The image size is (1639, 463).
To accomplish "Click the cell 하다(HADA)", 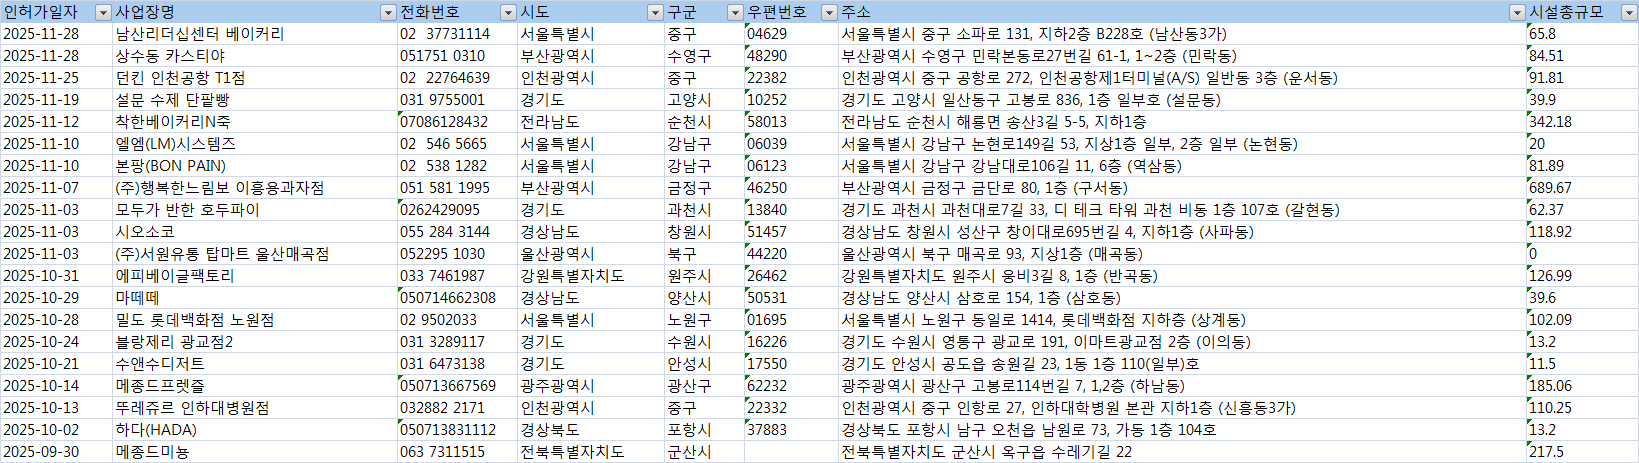I will coord(255,430).
